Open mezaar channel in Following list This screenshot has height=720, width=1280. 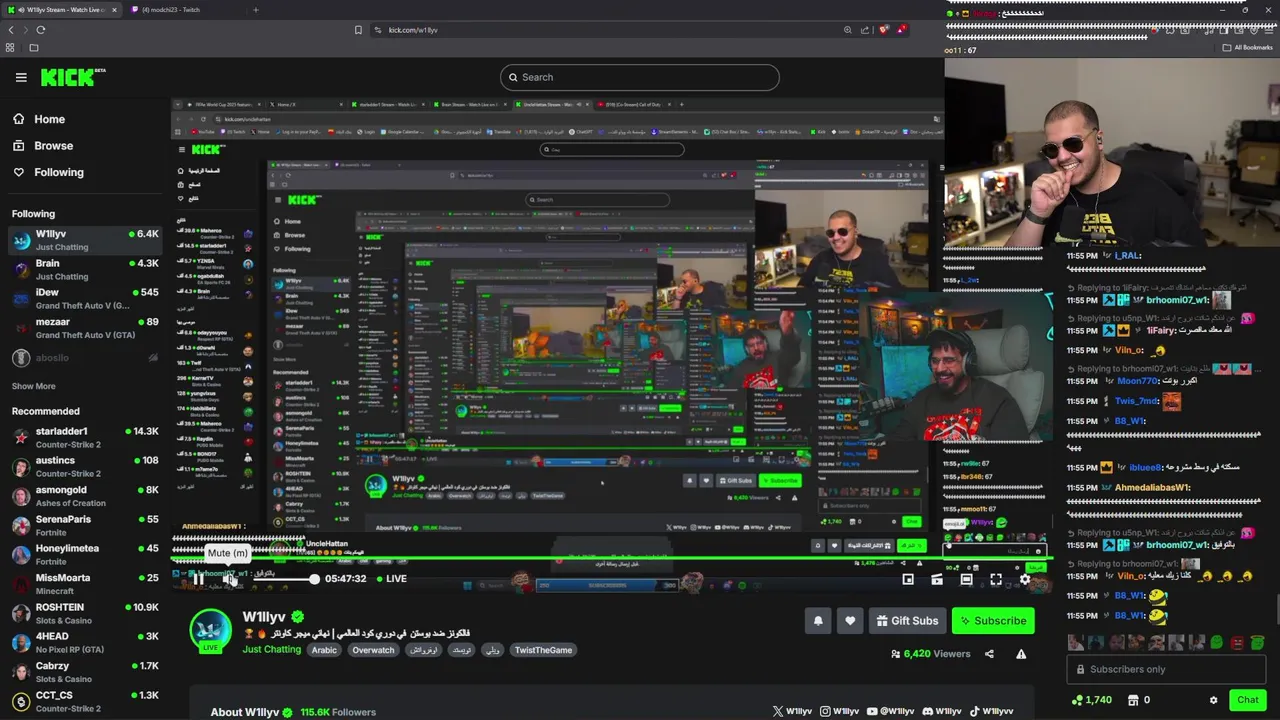coord(85,328)
